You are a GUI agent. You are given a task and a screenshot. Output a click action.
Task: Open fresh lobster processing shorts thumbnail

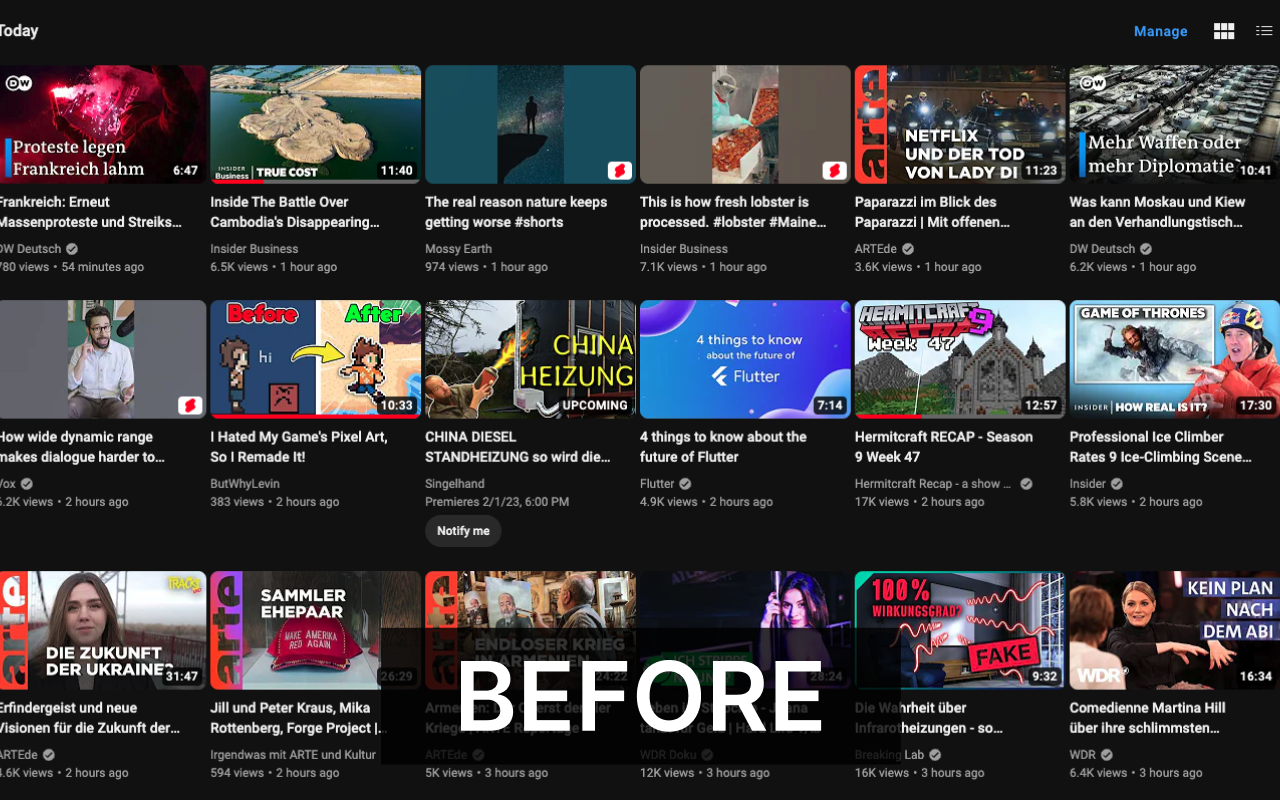click(745, 124)
